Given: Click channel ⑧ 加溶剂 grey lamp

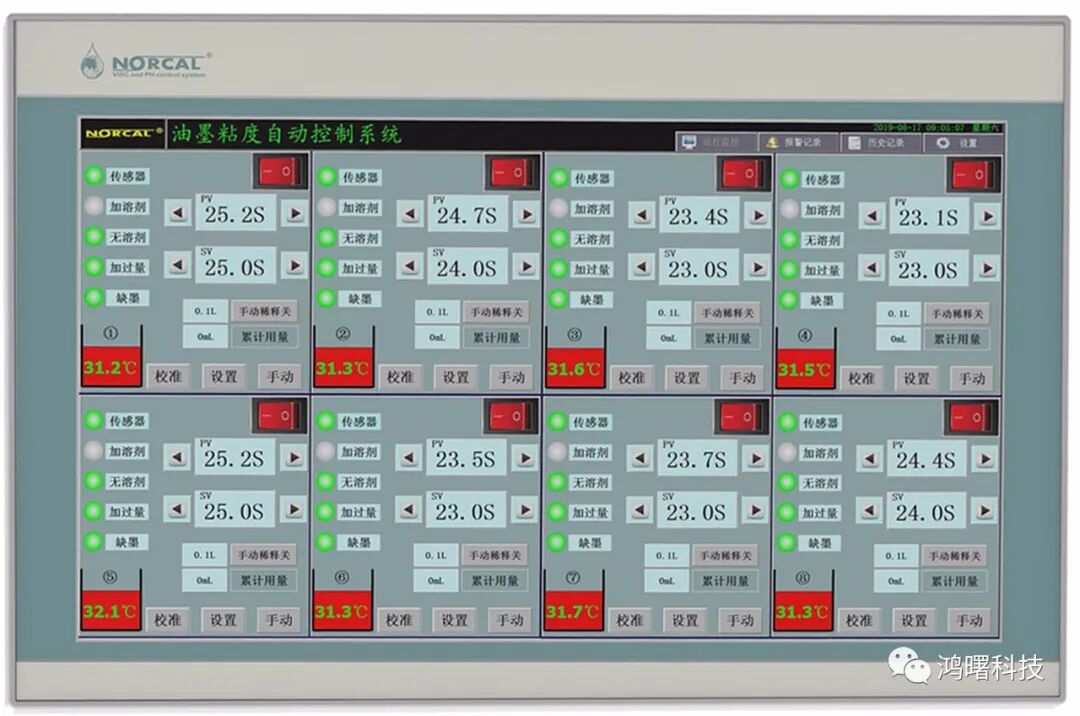Looking at the screenshot, I should pyautogui.click(x=787, y=452).
